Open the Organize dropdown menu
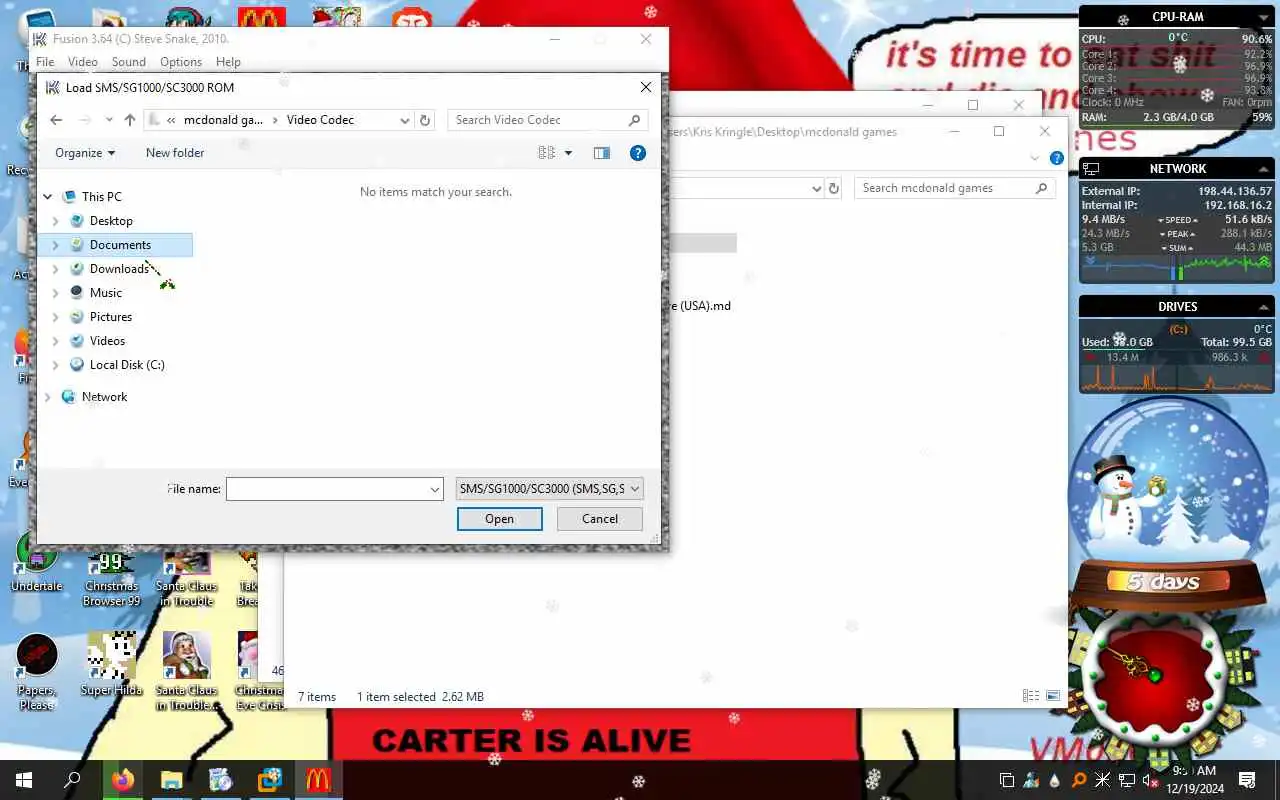The width and height of the screenshot is (1280, 800). coord(85,153)
